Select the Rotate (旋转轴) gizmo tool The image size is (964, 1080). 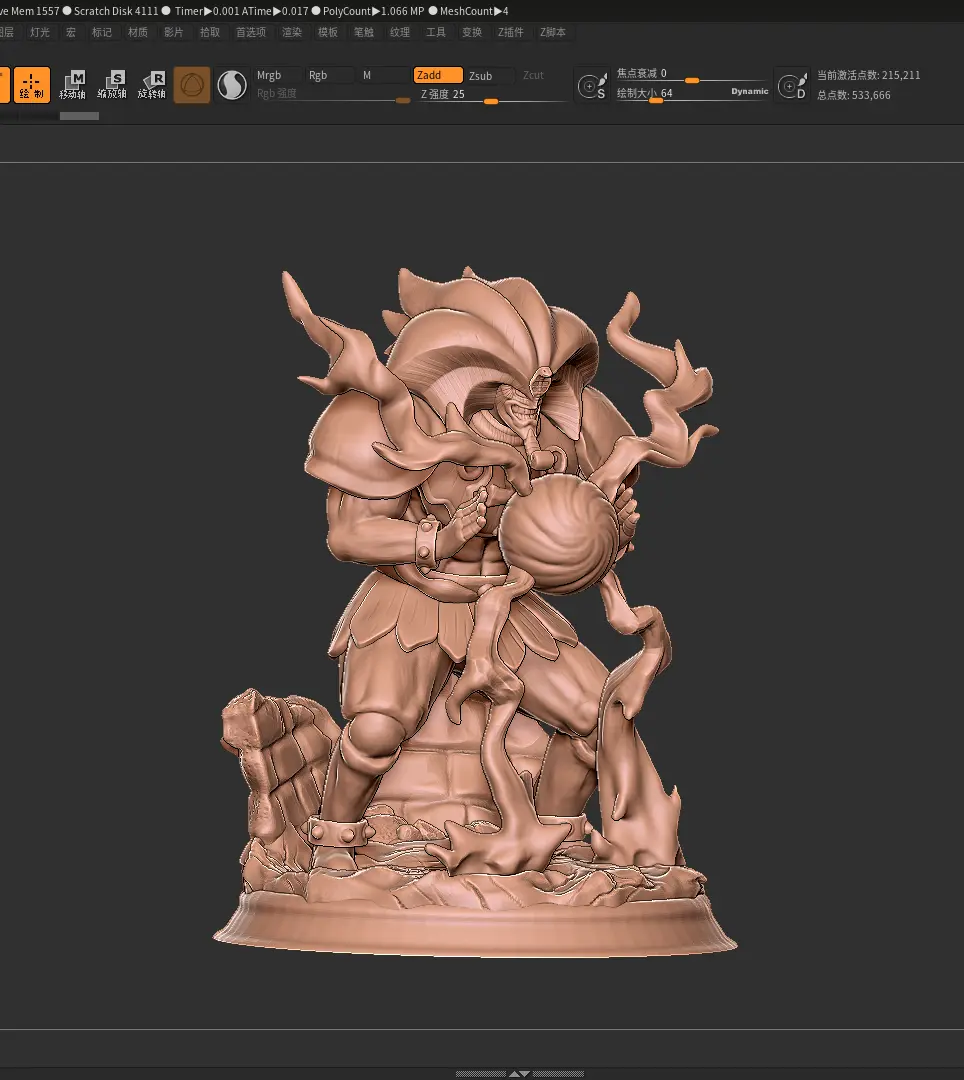[152, 85]
